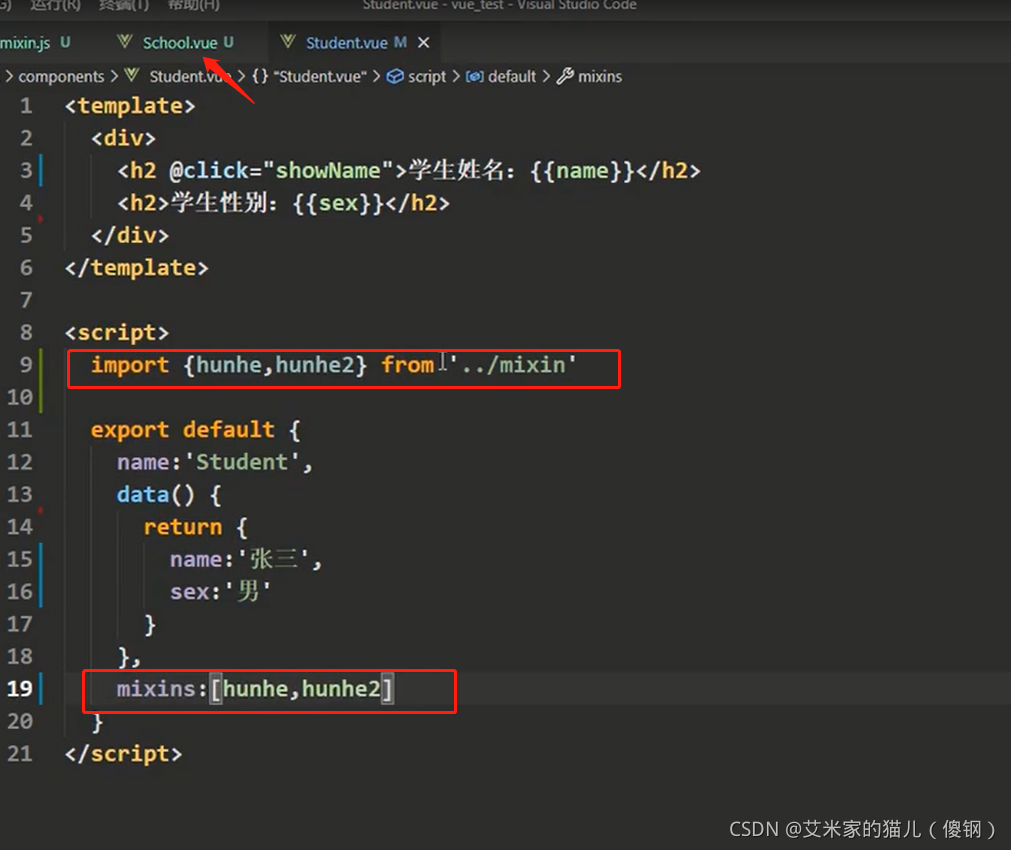This screenshot has width=1011, height=850.
Task: Open the script breadcrumb
Action: point(427,76)
